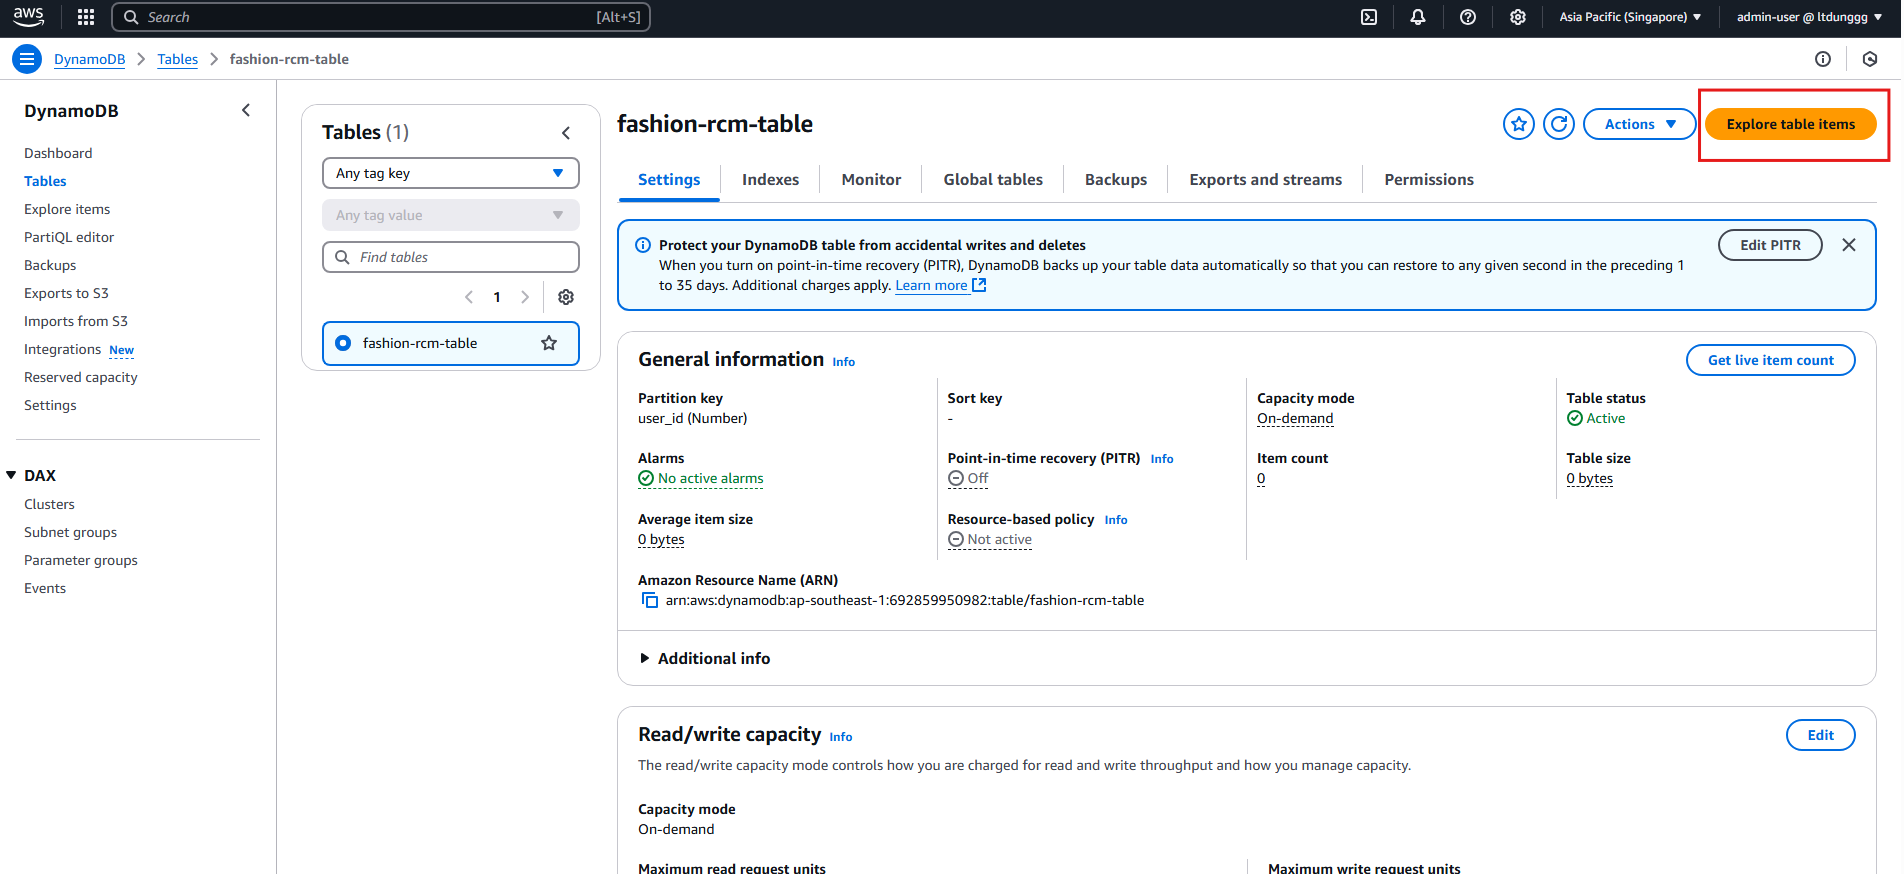Launch the CloudShell icon in header
The image size is (1904, 874).
(x=1369, y=17)
